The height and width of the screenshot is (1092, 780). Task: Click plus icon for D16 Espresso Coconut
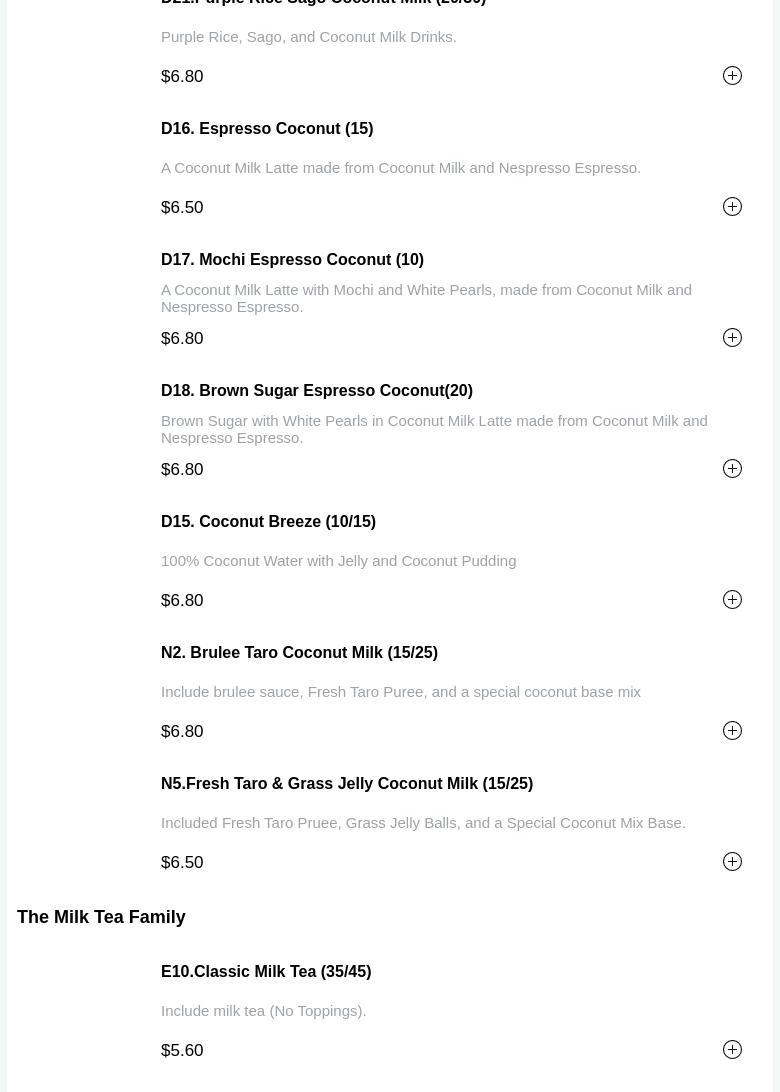pyautogui.click(x=732, y=207)
